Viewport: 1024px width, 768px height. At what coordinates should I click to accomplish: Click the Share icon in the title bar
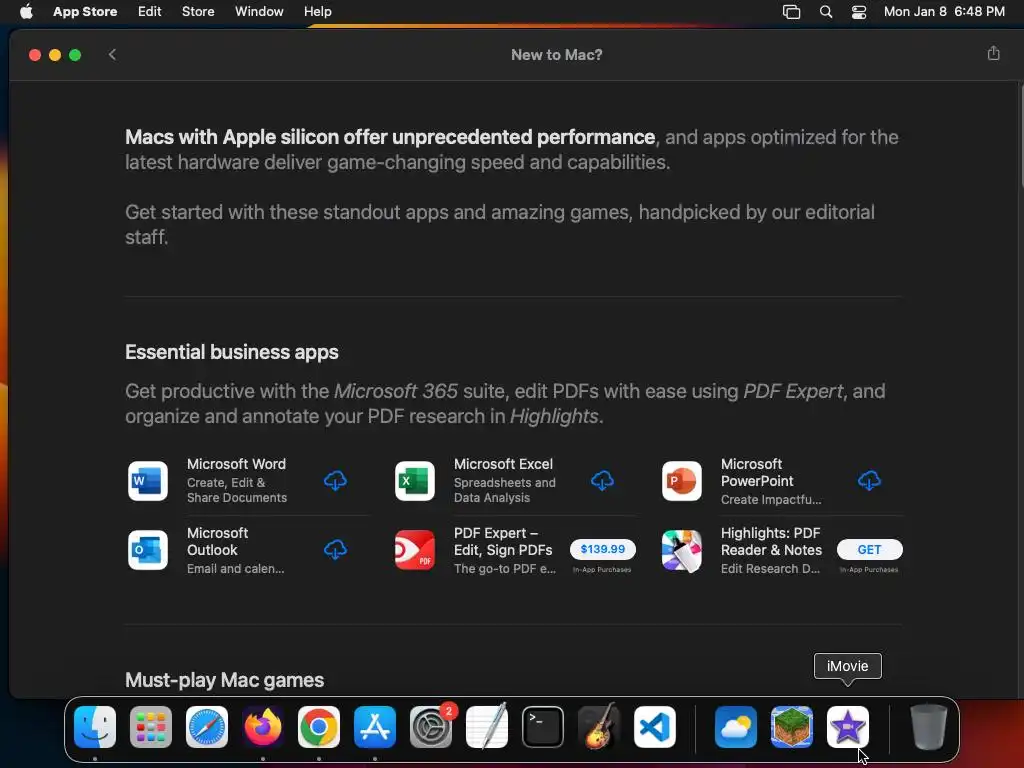pyautogui.click(x=993, y=54)
